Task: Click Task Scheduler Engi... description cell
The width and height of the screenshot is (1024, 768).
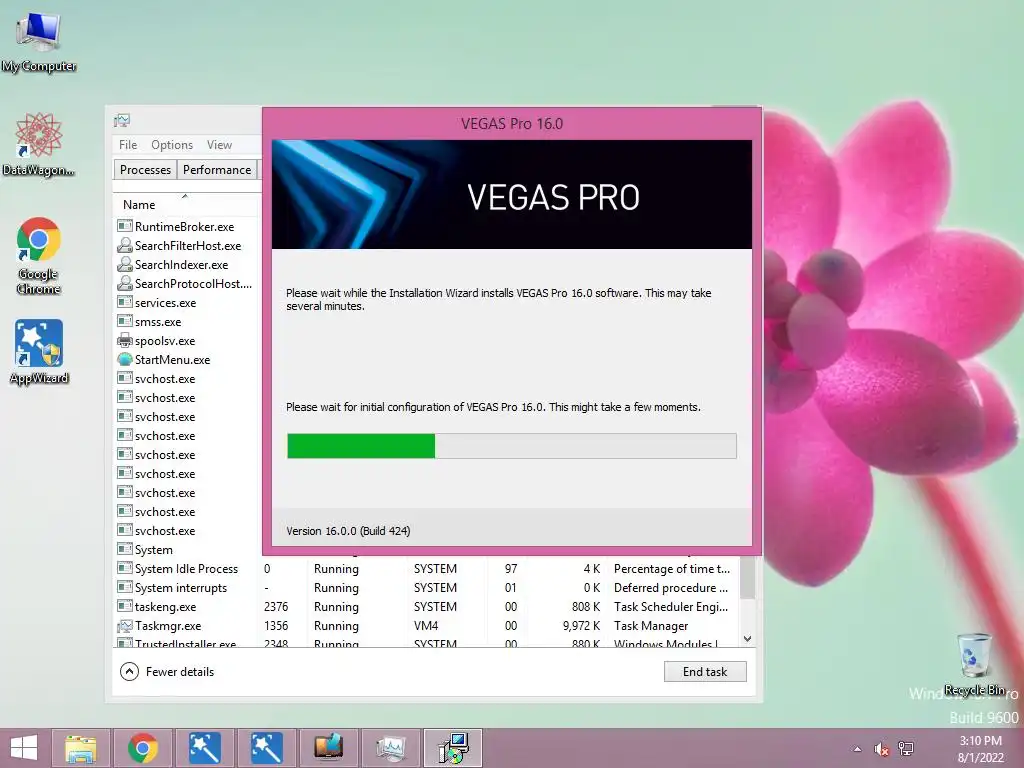Action: (x=671, y=607)
